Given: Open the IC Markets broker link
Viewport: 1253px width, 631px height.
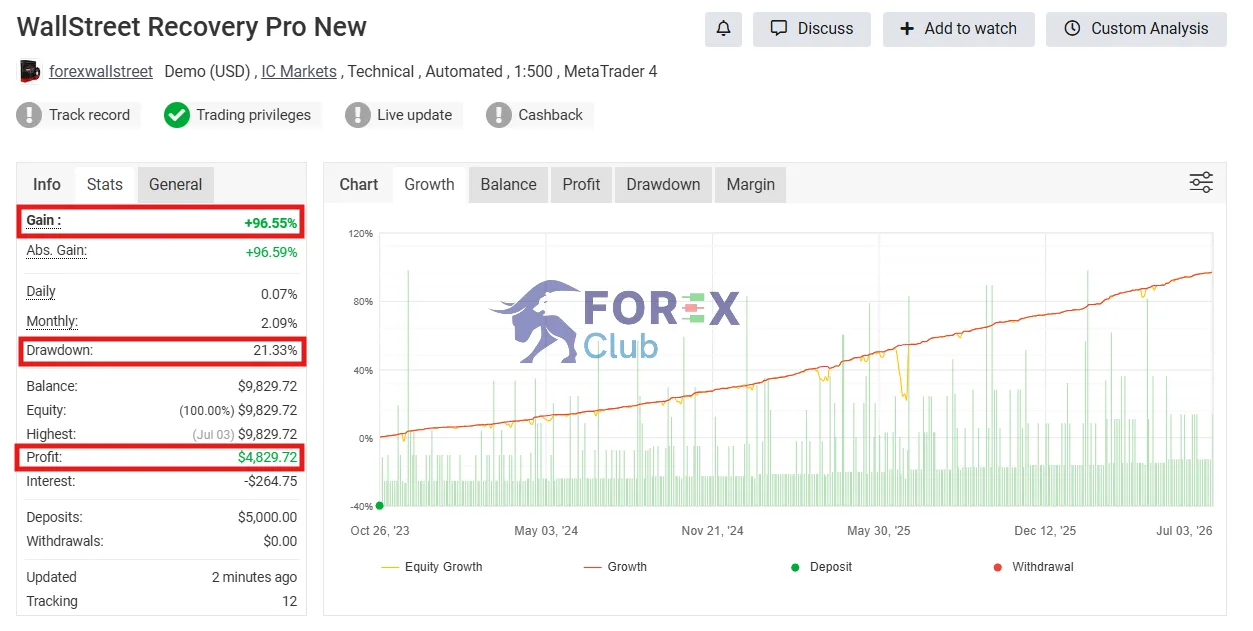Looking at the screenshot, I should (299, 72).
